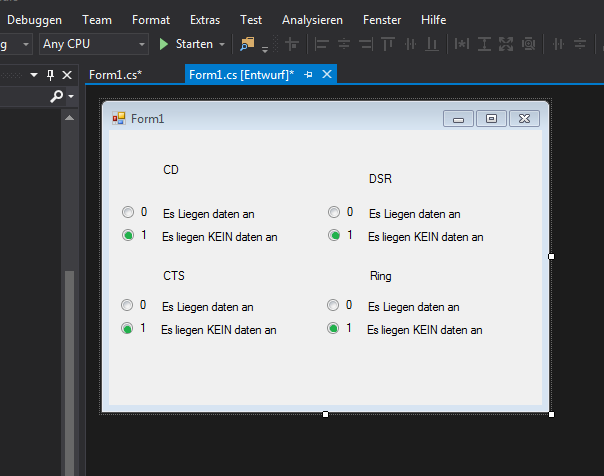
Task: Open the Extras menu
Action: (x=205, y=20)
